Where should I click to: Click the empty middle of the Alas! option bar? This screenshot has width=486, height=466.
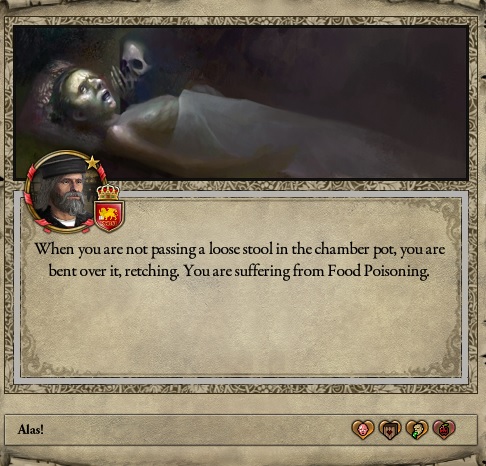(x=197, y=430)
